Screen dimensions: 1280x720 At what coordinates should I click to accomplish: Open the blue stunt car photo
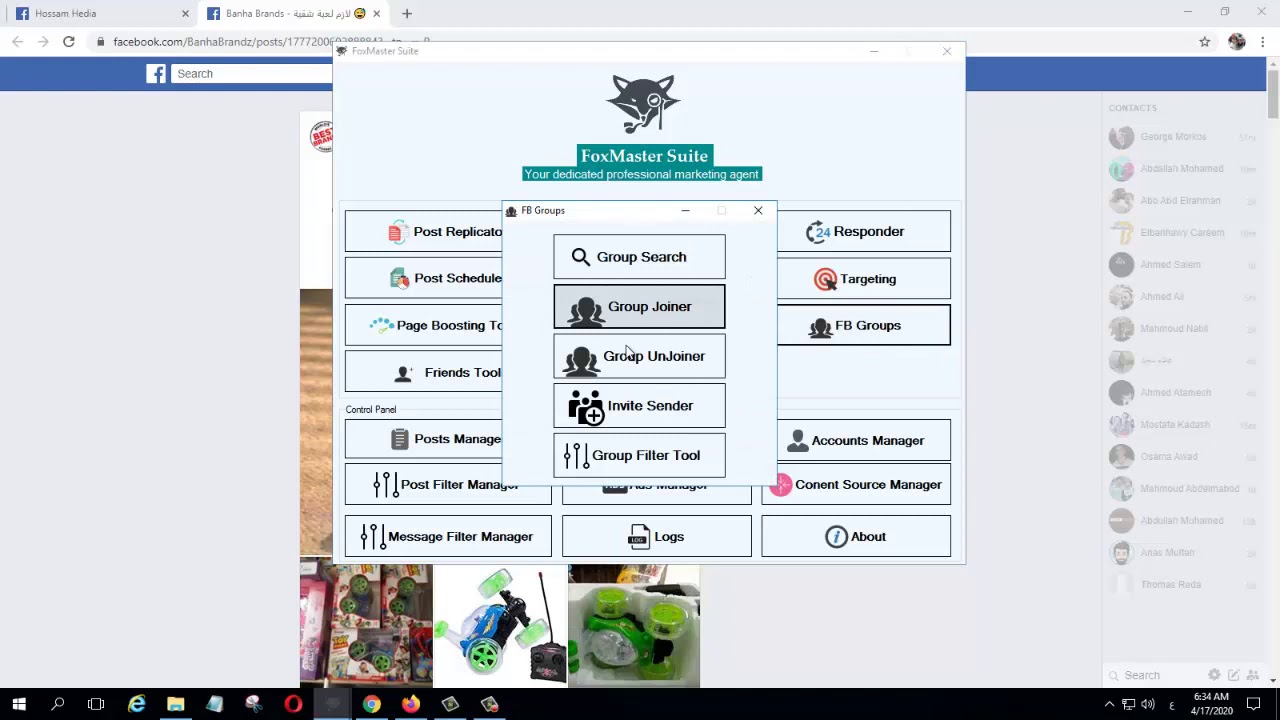point(500,626)
